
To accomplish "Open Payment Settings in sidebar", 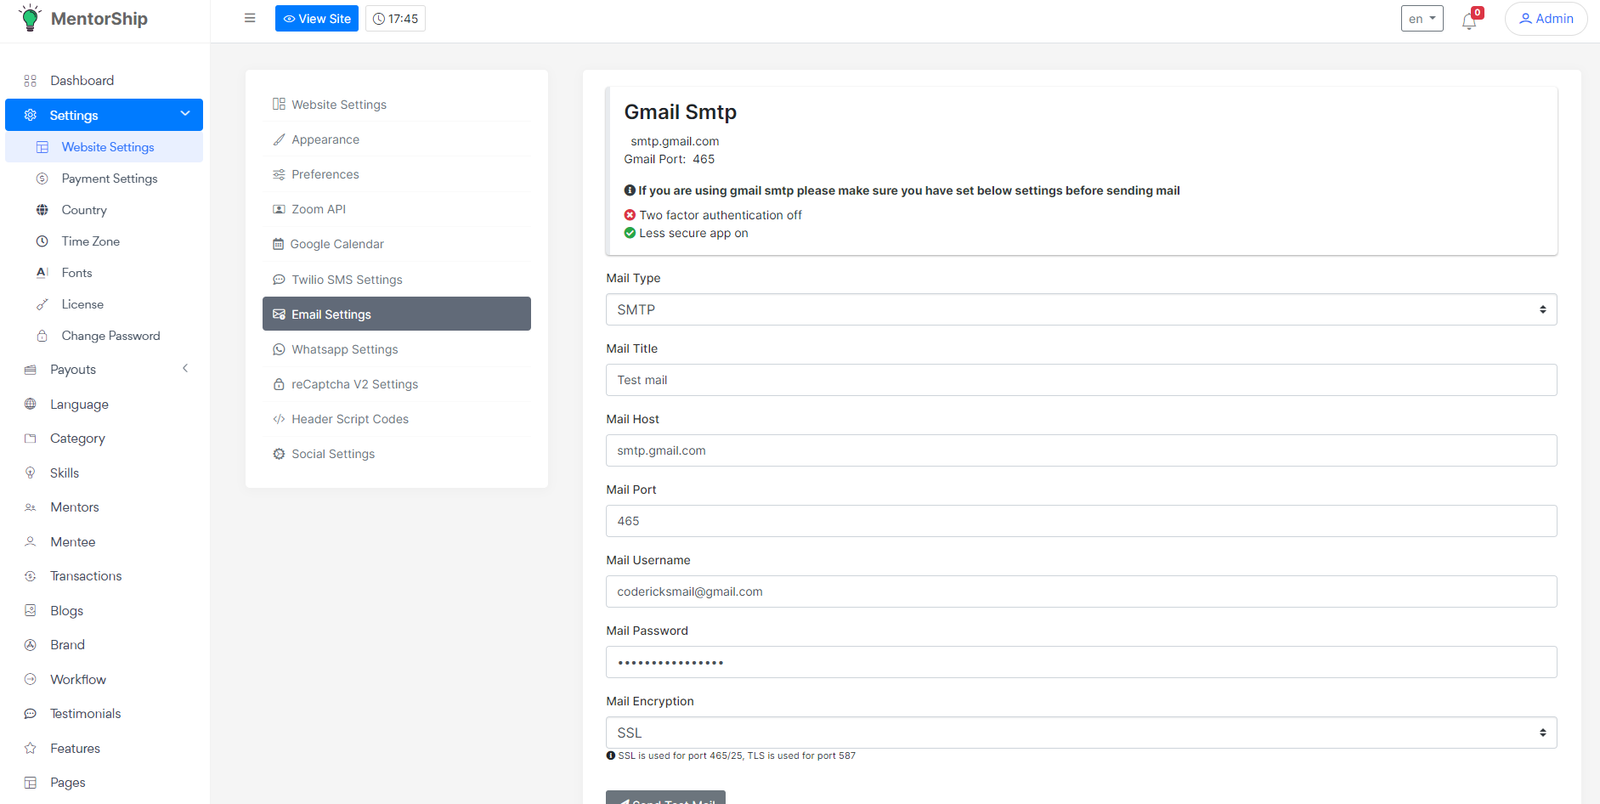I will pos(109,179).
